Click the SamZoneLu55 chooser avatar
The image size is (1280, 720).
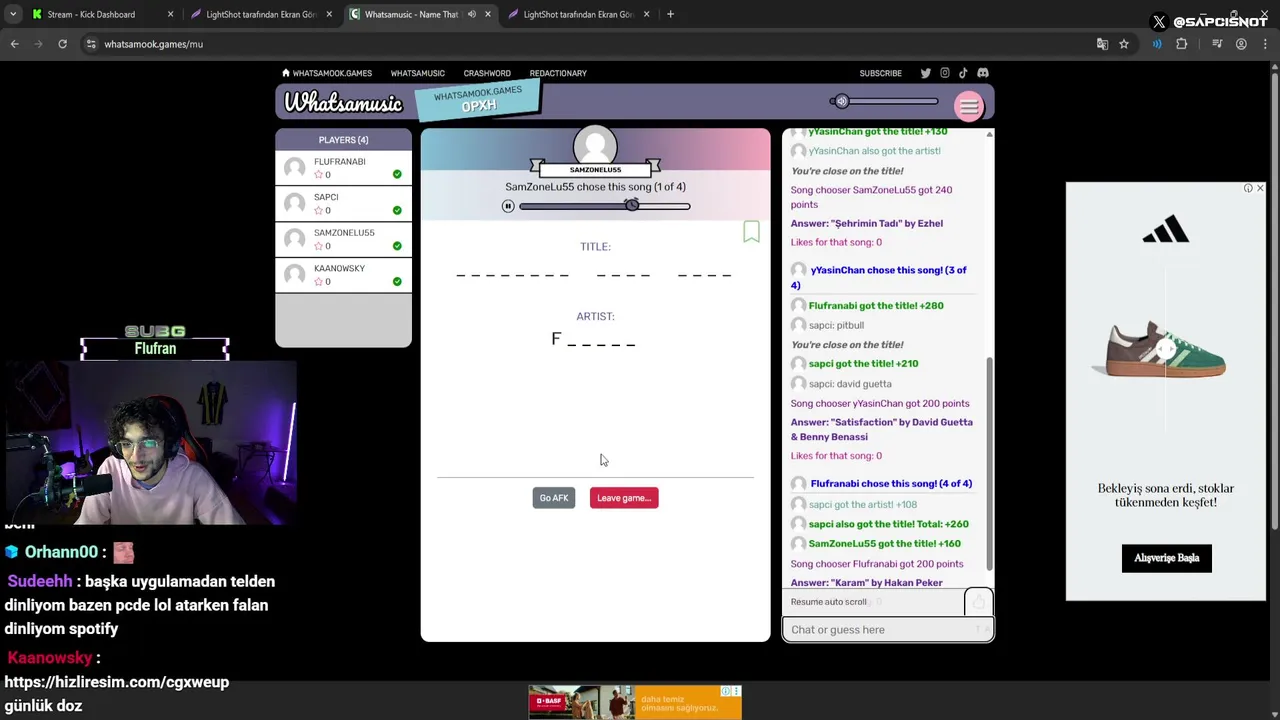pos(595,146)
